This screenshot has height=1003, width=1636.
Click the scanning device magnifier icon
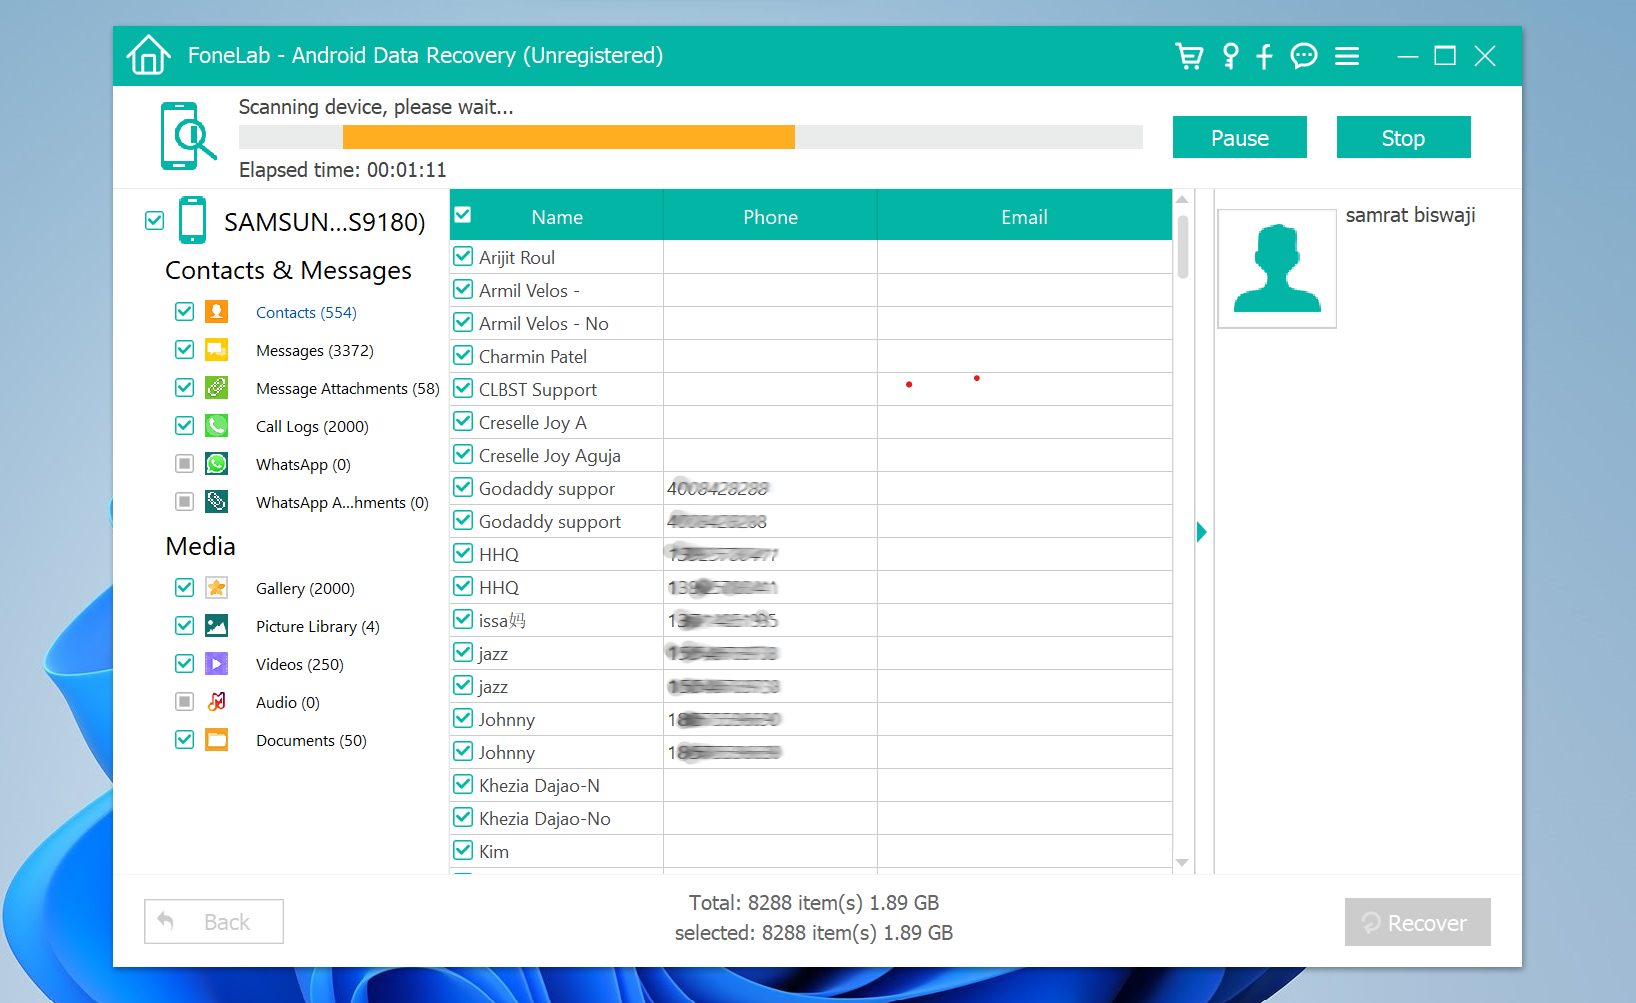tap(187, 136)
